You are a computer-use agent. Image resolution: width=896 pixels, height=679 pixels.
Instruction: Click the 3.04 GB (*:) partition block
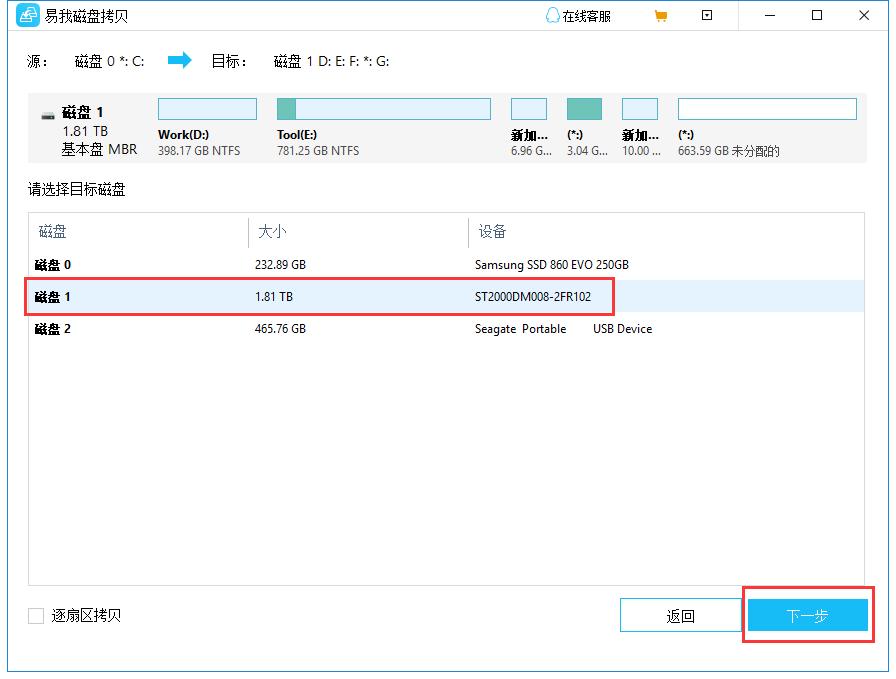[584, 107]
